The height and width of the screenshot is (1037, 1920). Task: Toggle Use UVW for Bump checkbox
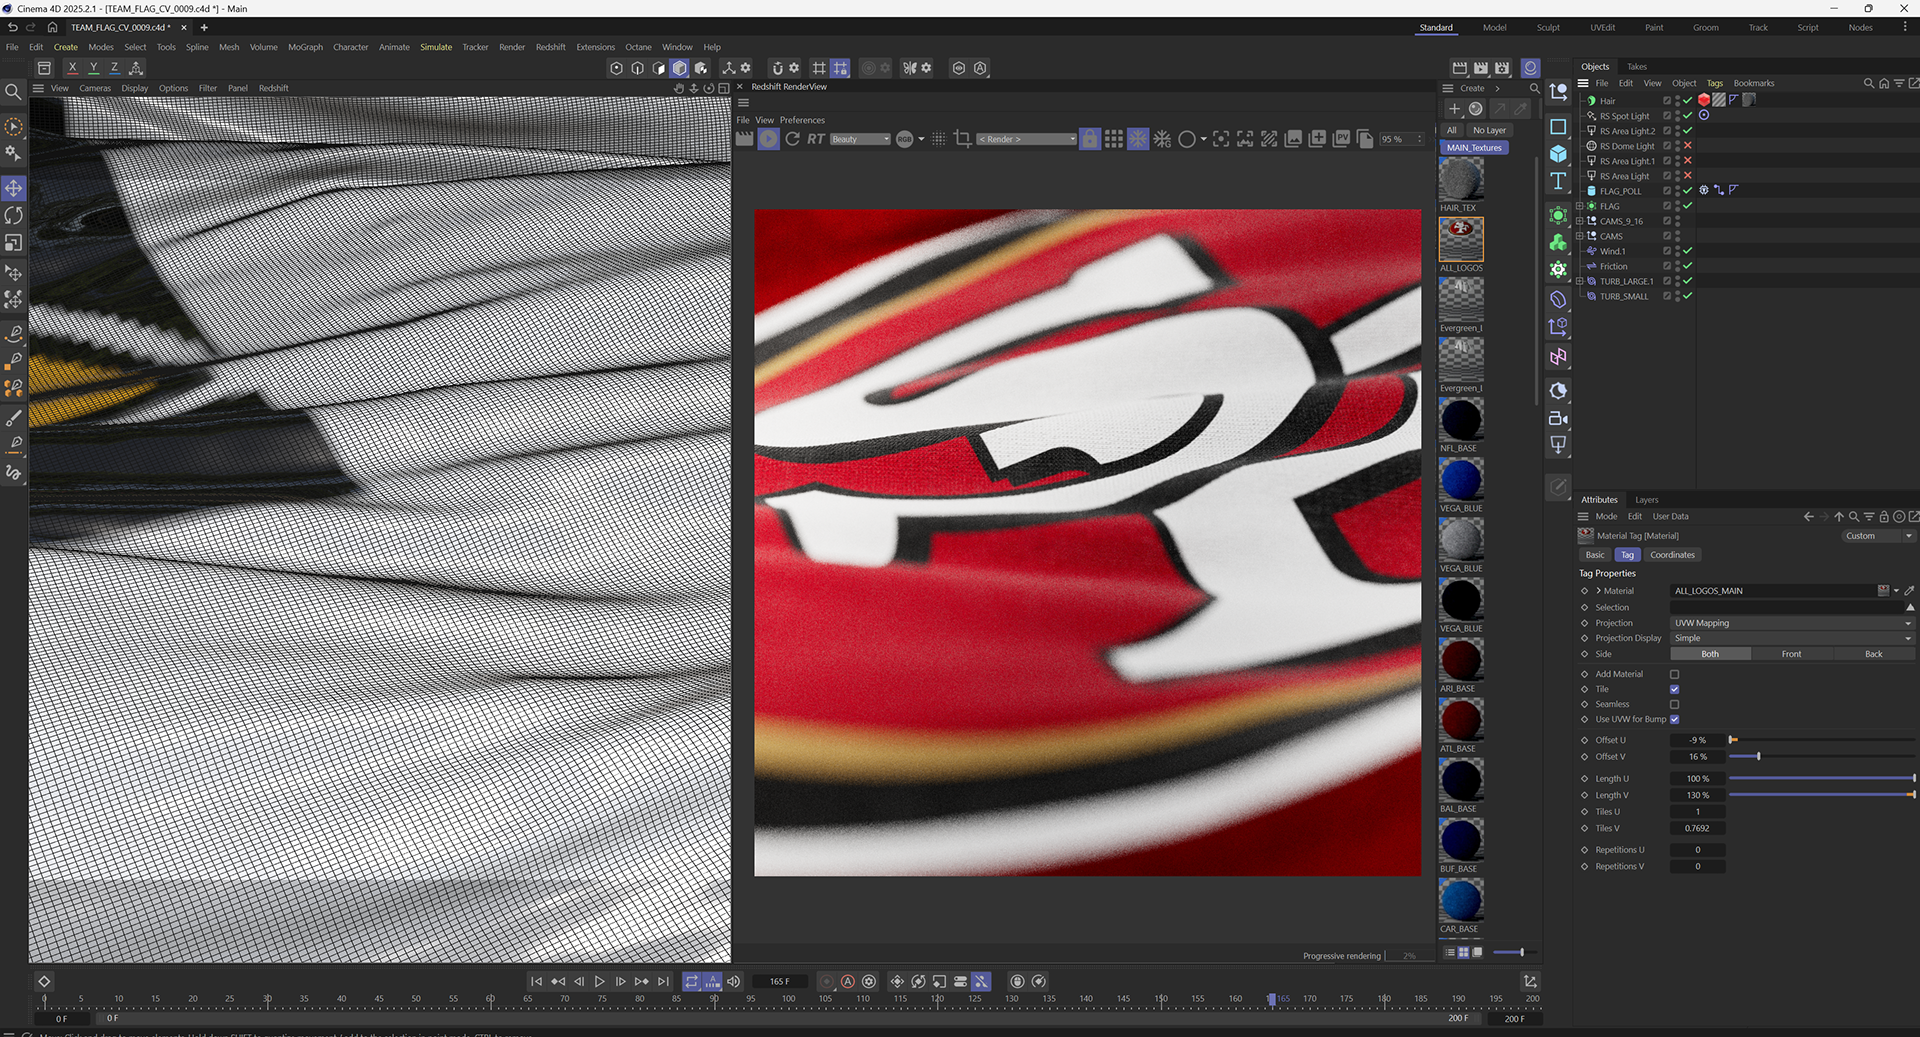1675,719
